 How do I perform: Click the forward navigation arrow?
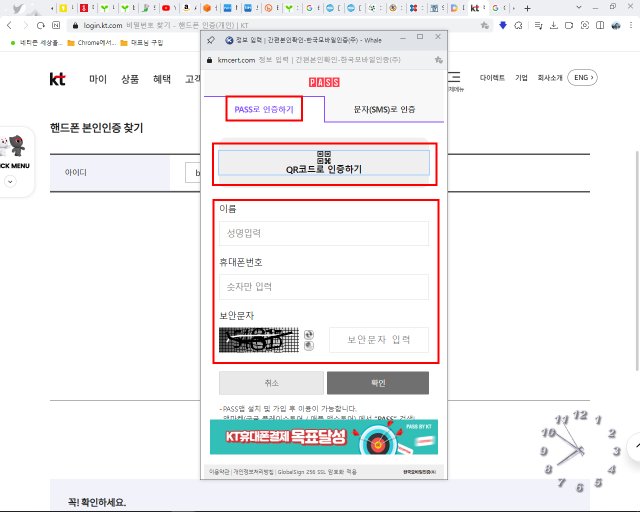[x=25, y=25]
